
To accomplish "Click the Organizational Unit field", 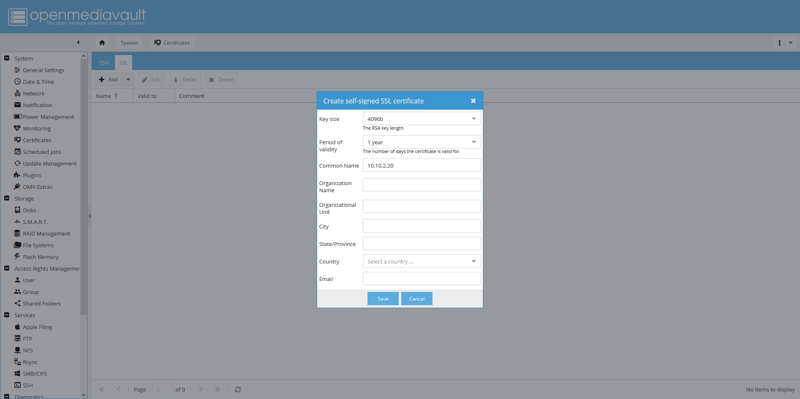I will [x=421, y=206].
